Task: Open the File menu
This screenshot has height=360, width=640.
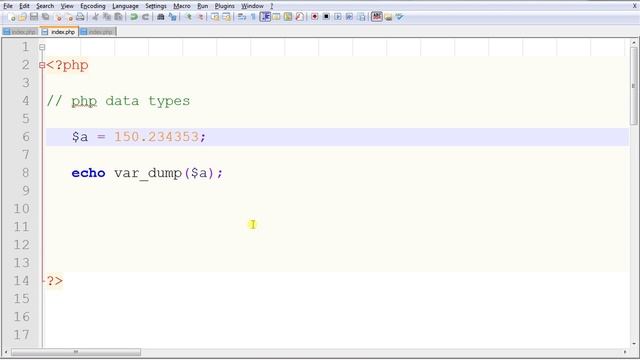Action: 8,6
